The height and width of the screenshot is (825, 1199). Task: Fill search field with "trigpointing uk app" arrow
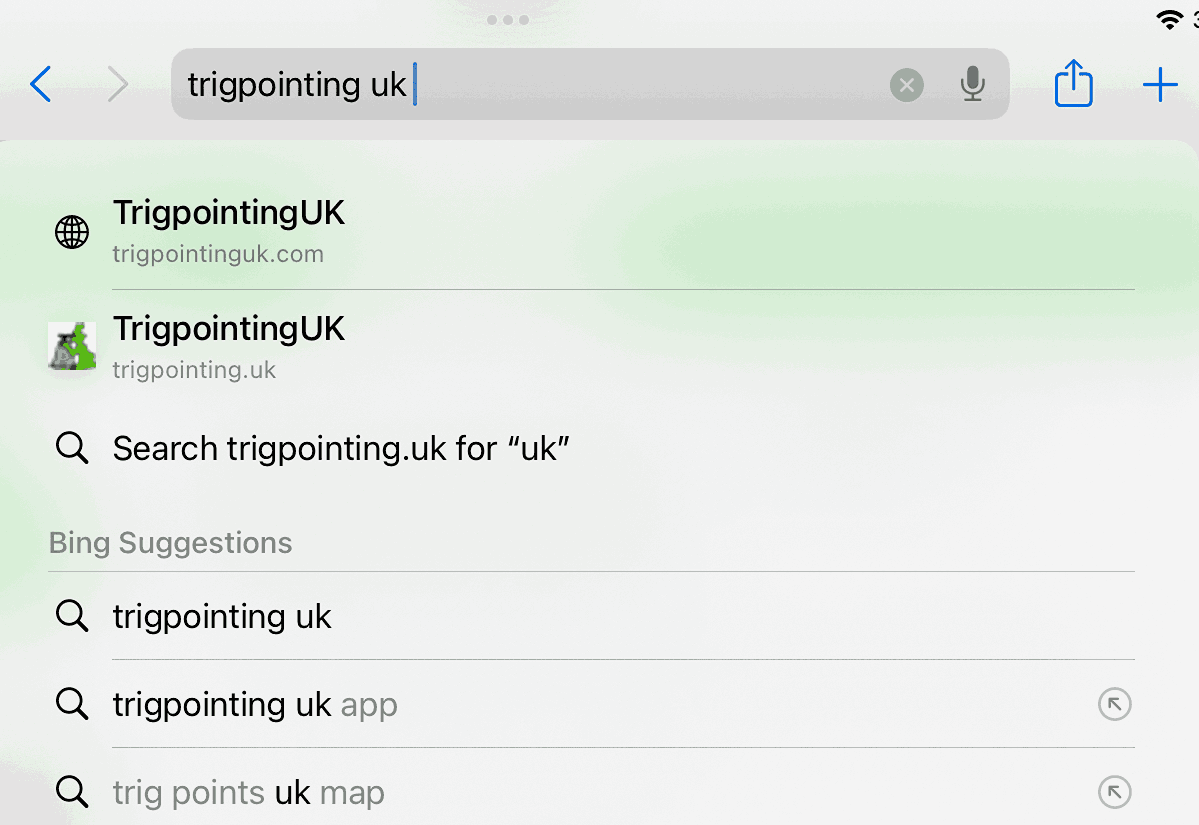tap(1115, 704)
